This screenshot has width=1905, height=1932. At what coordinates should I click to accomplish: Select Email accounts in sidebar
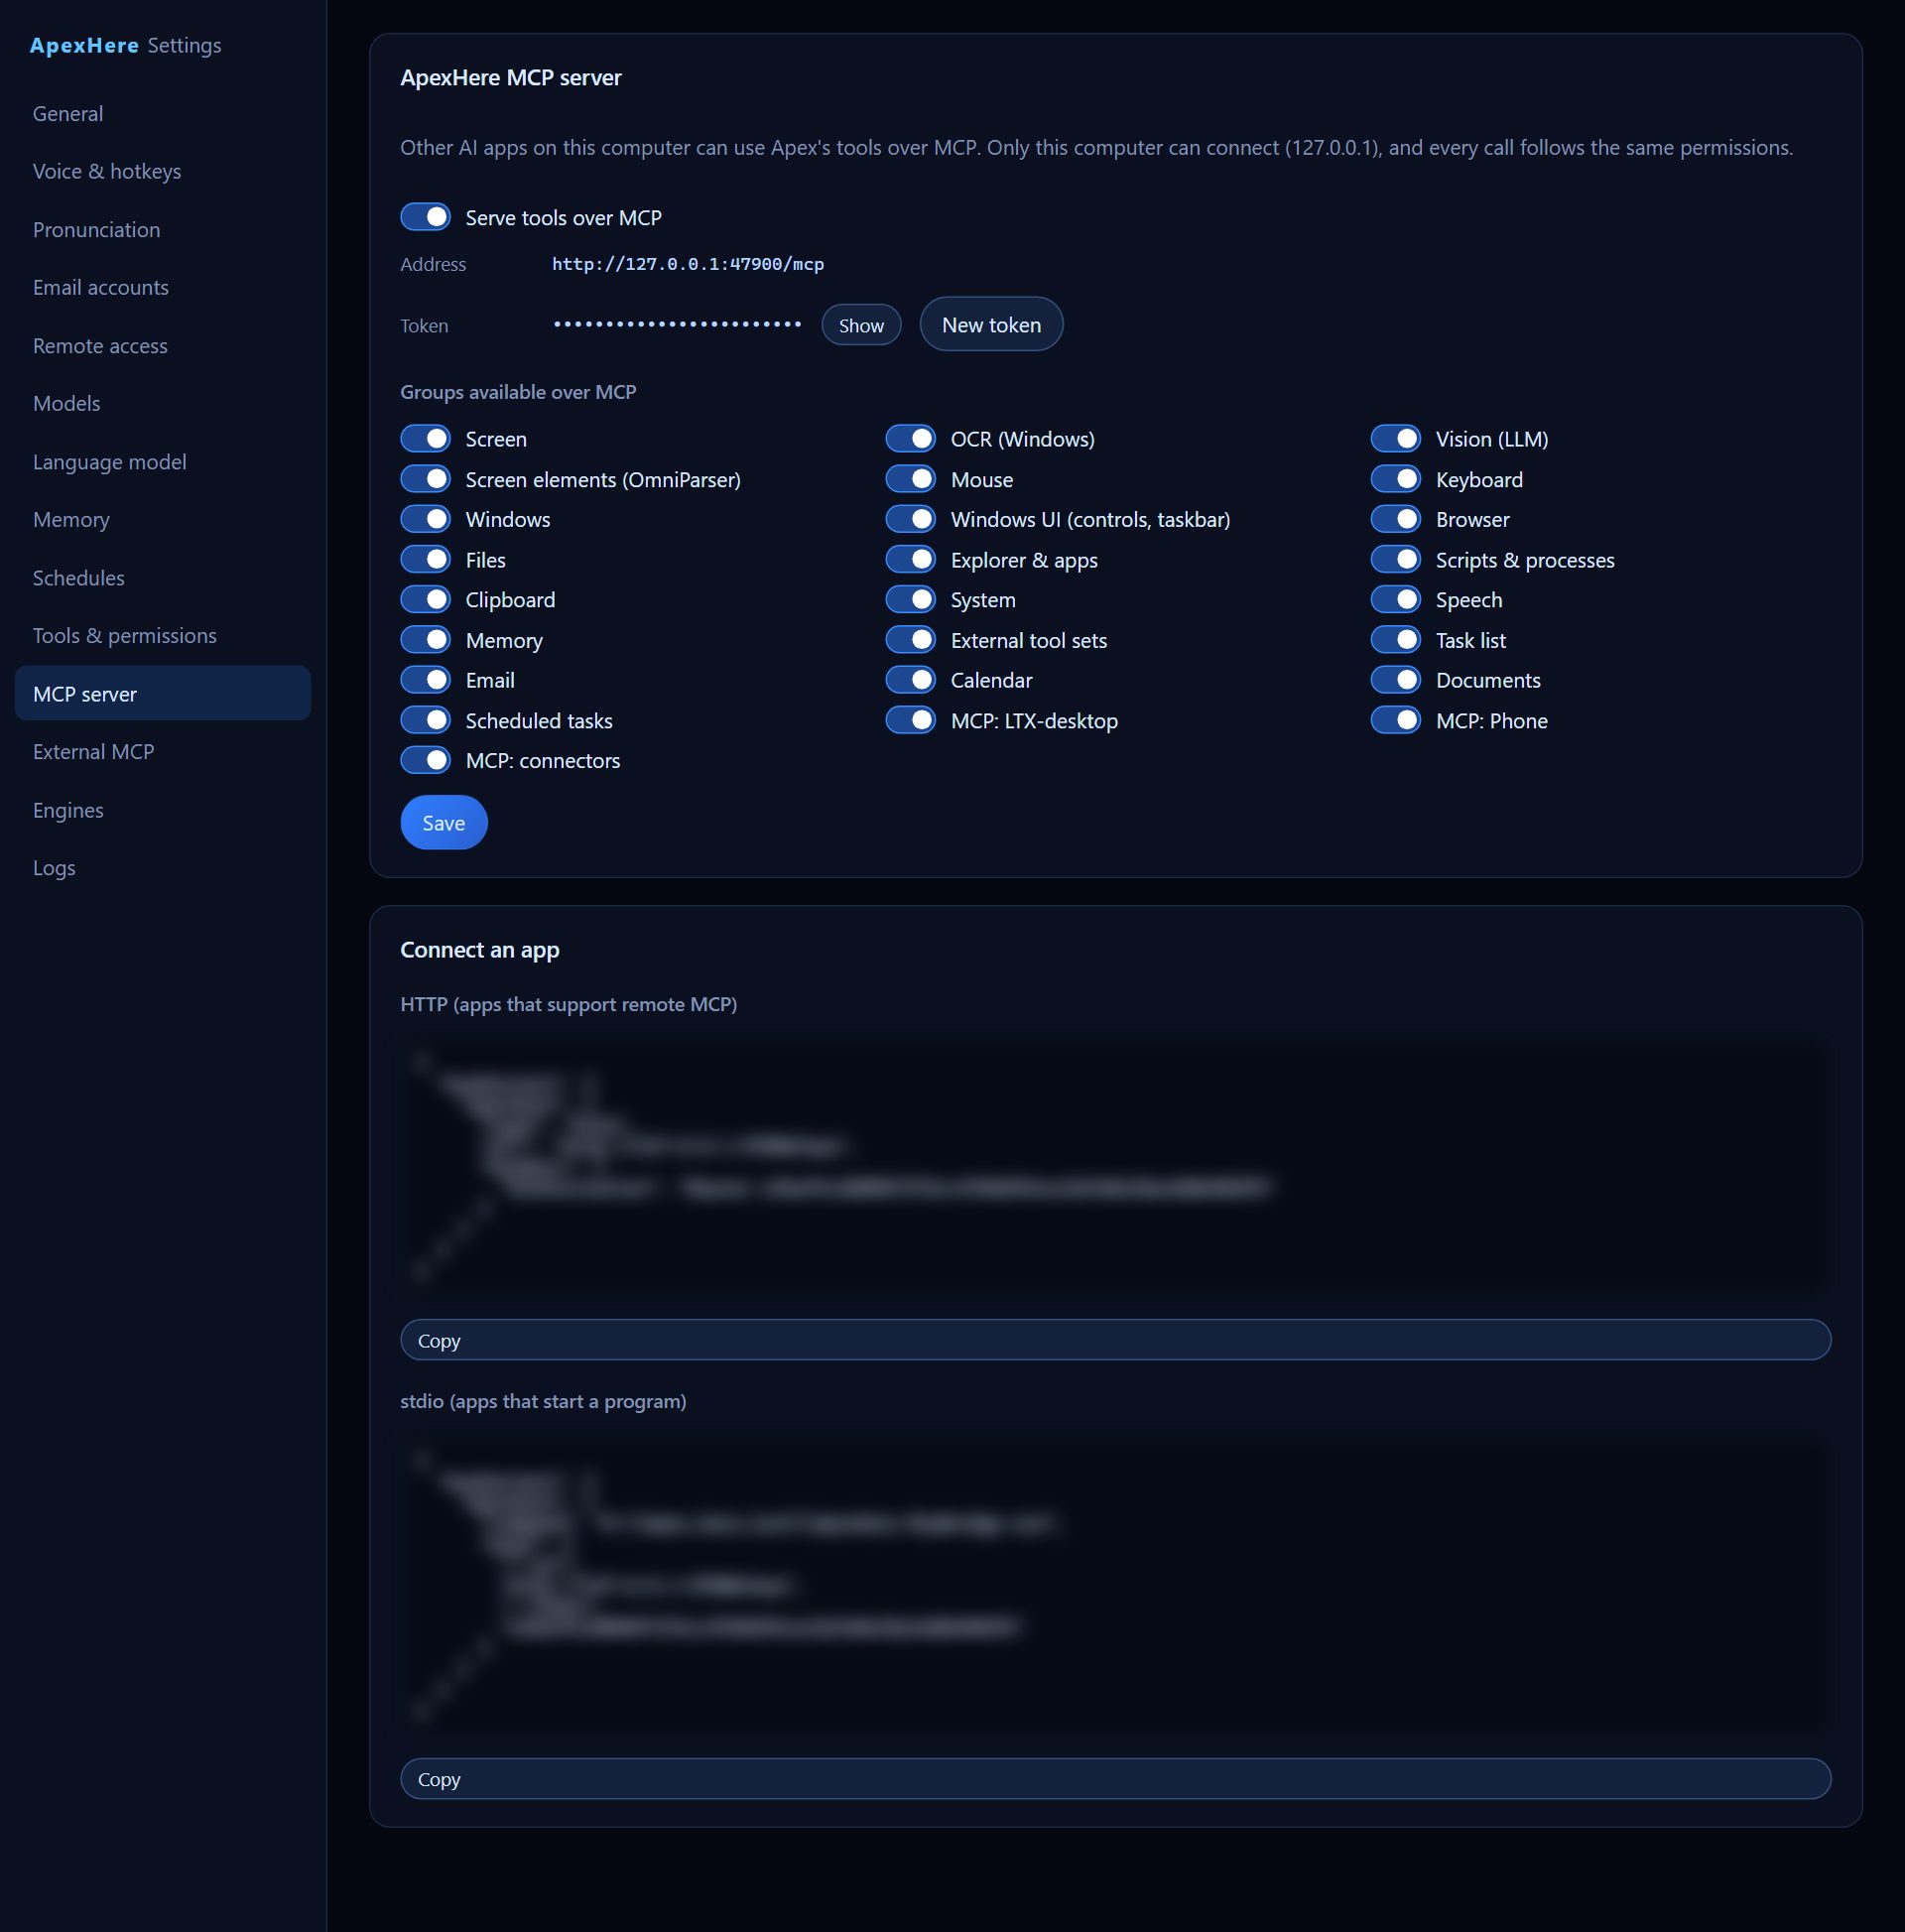point(162,288)
